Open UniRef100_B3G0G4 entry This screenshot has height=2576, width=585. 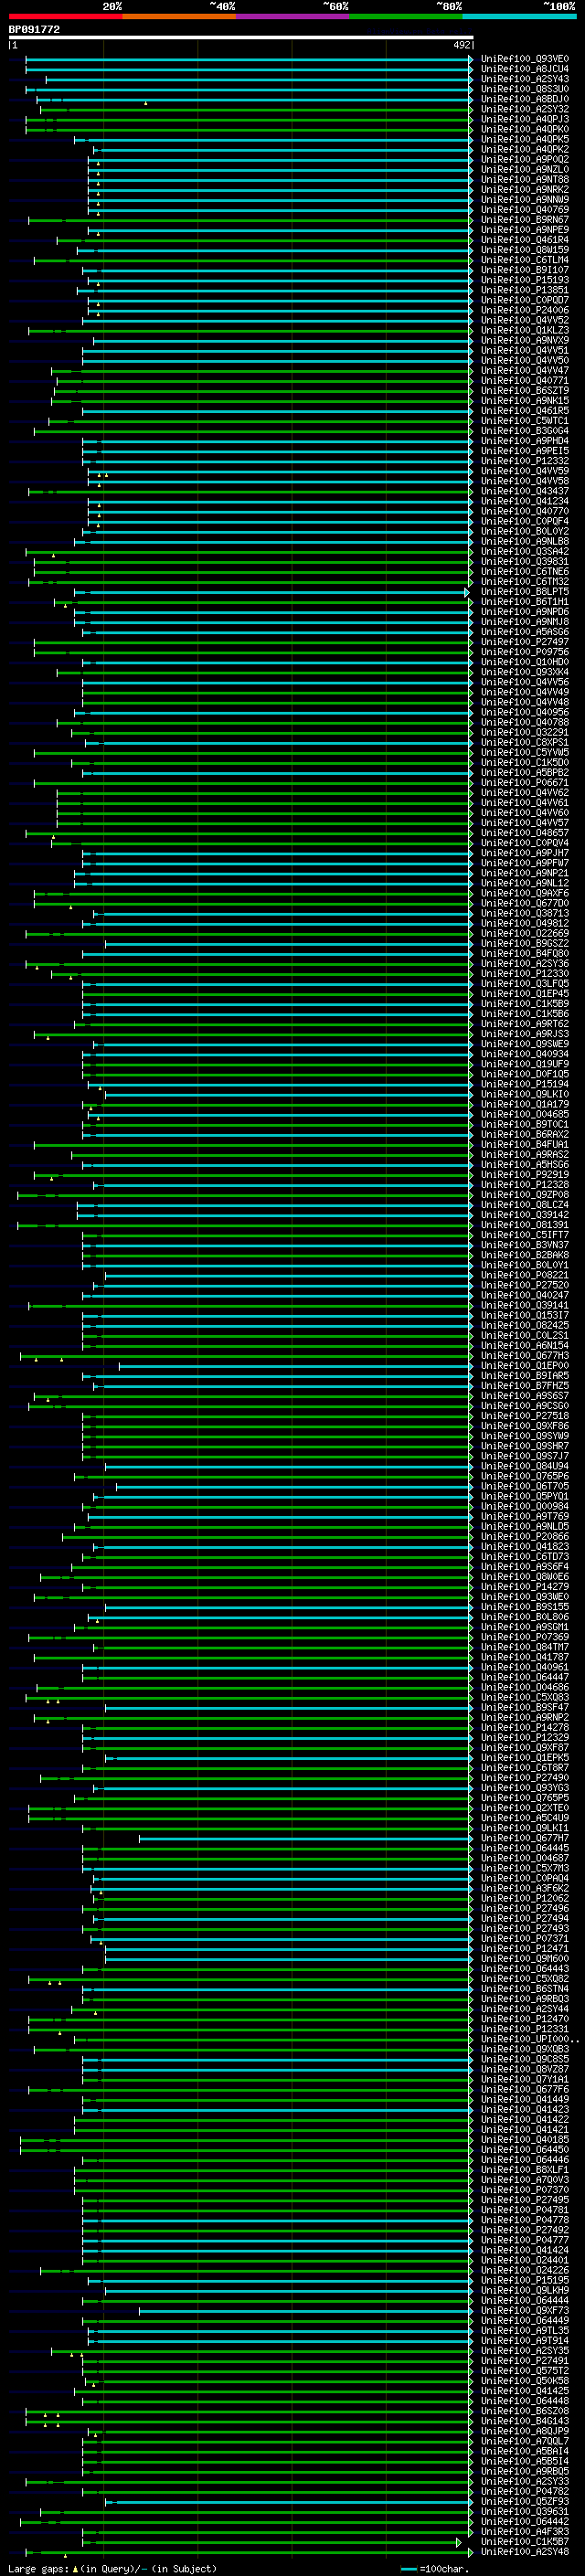tap(524, 431)
